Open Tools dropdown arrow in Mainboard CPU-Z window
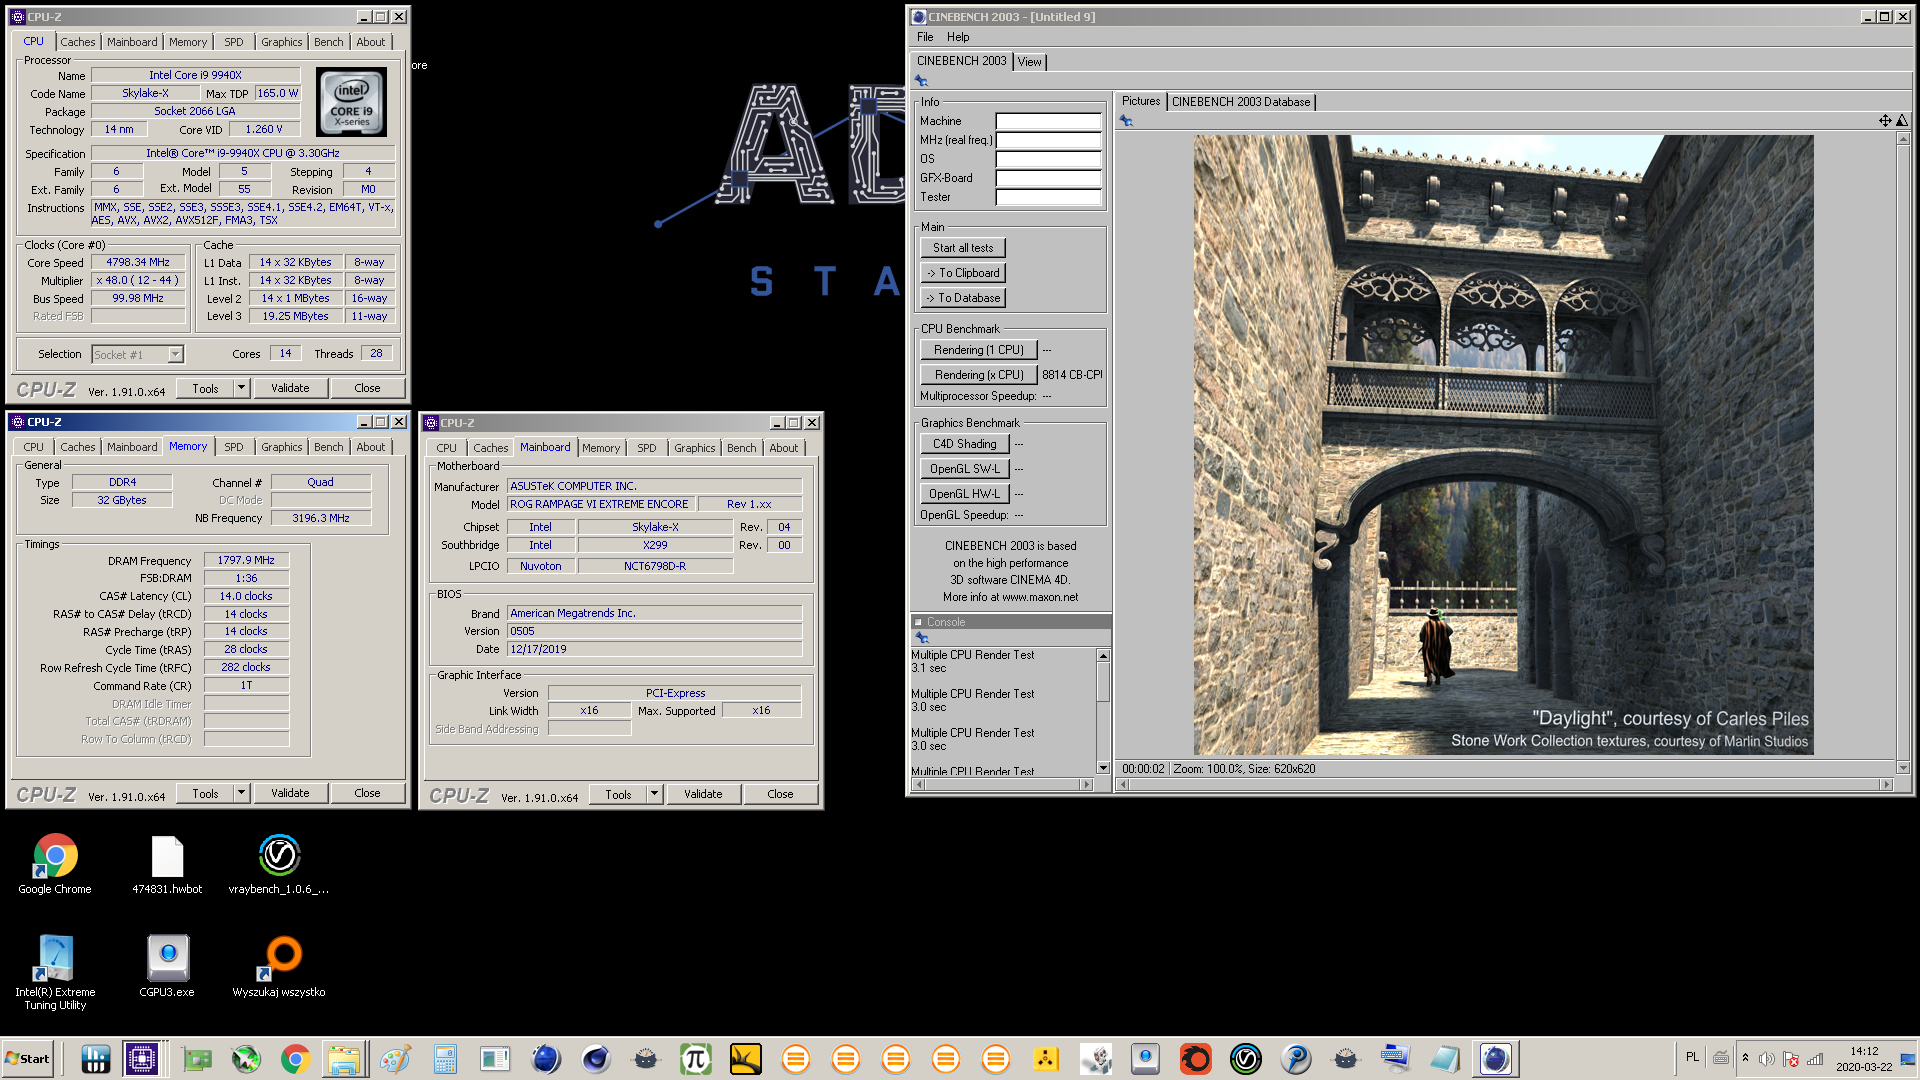Viewport: 1920px width, 1080px height. [654, 794]
